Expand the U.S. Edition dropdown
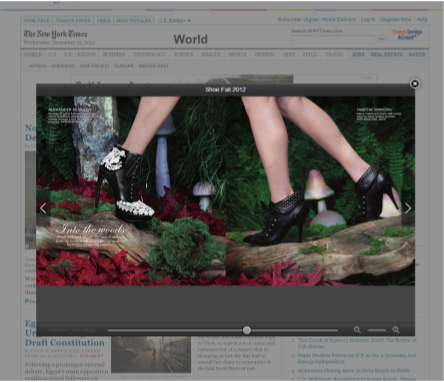 (174, 21)
